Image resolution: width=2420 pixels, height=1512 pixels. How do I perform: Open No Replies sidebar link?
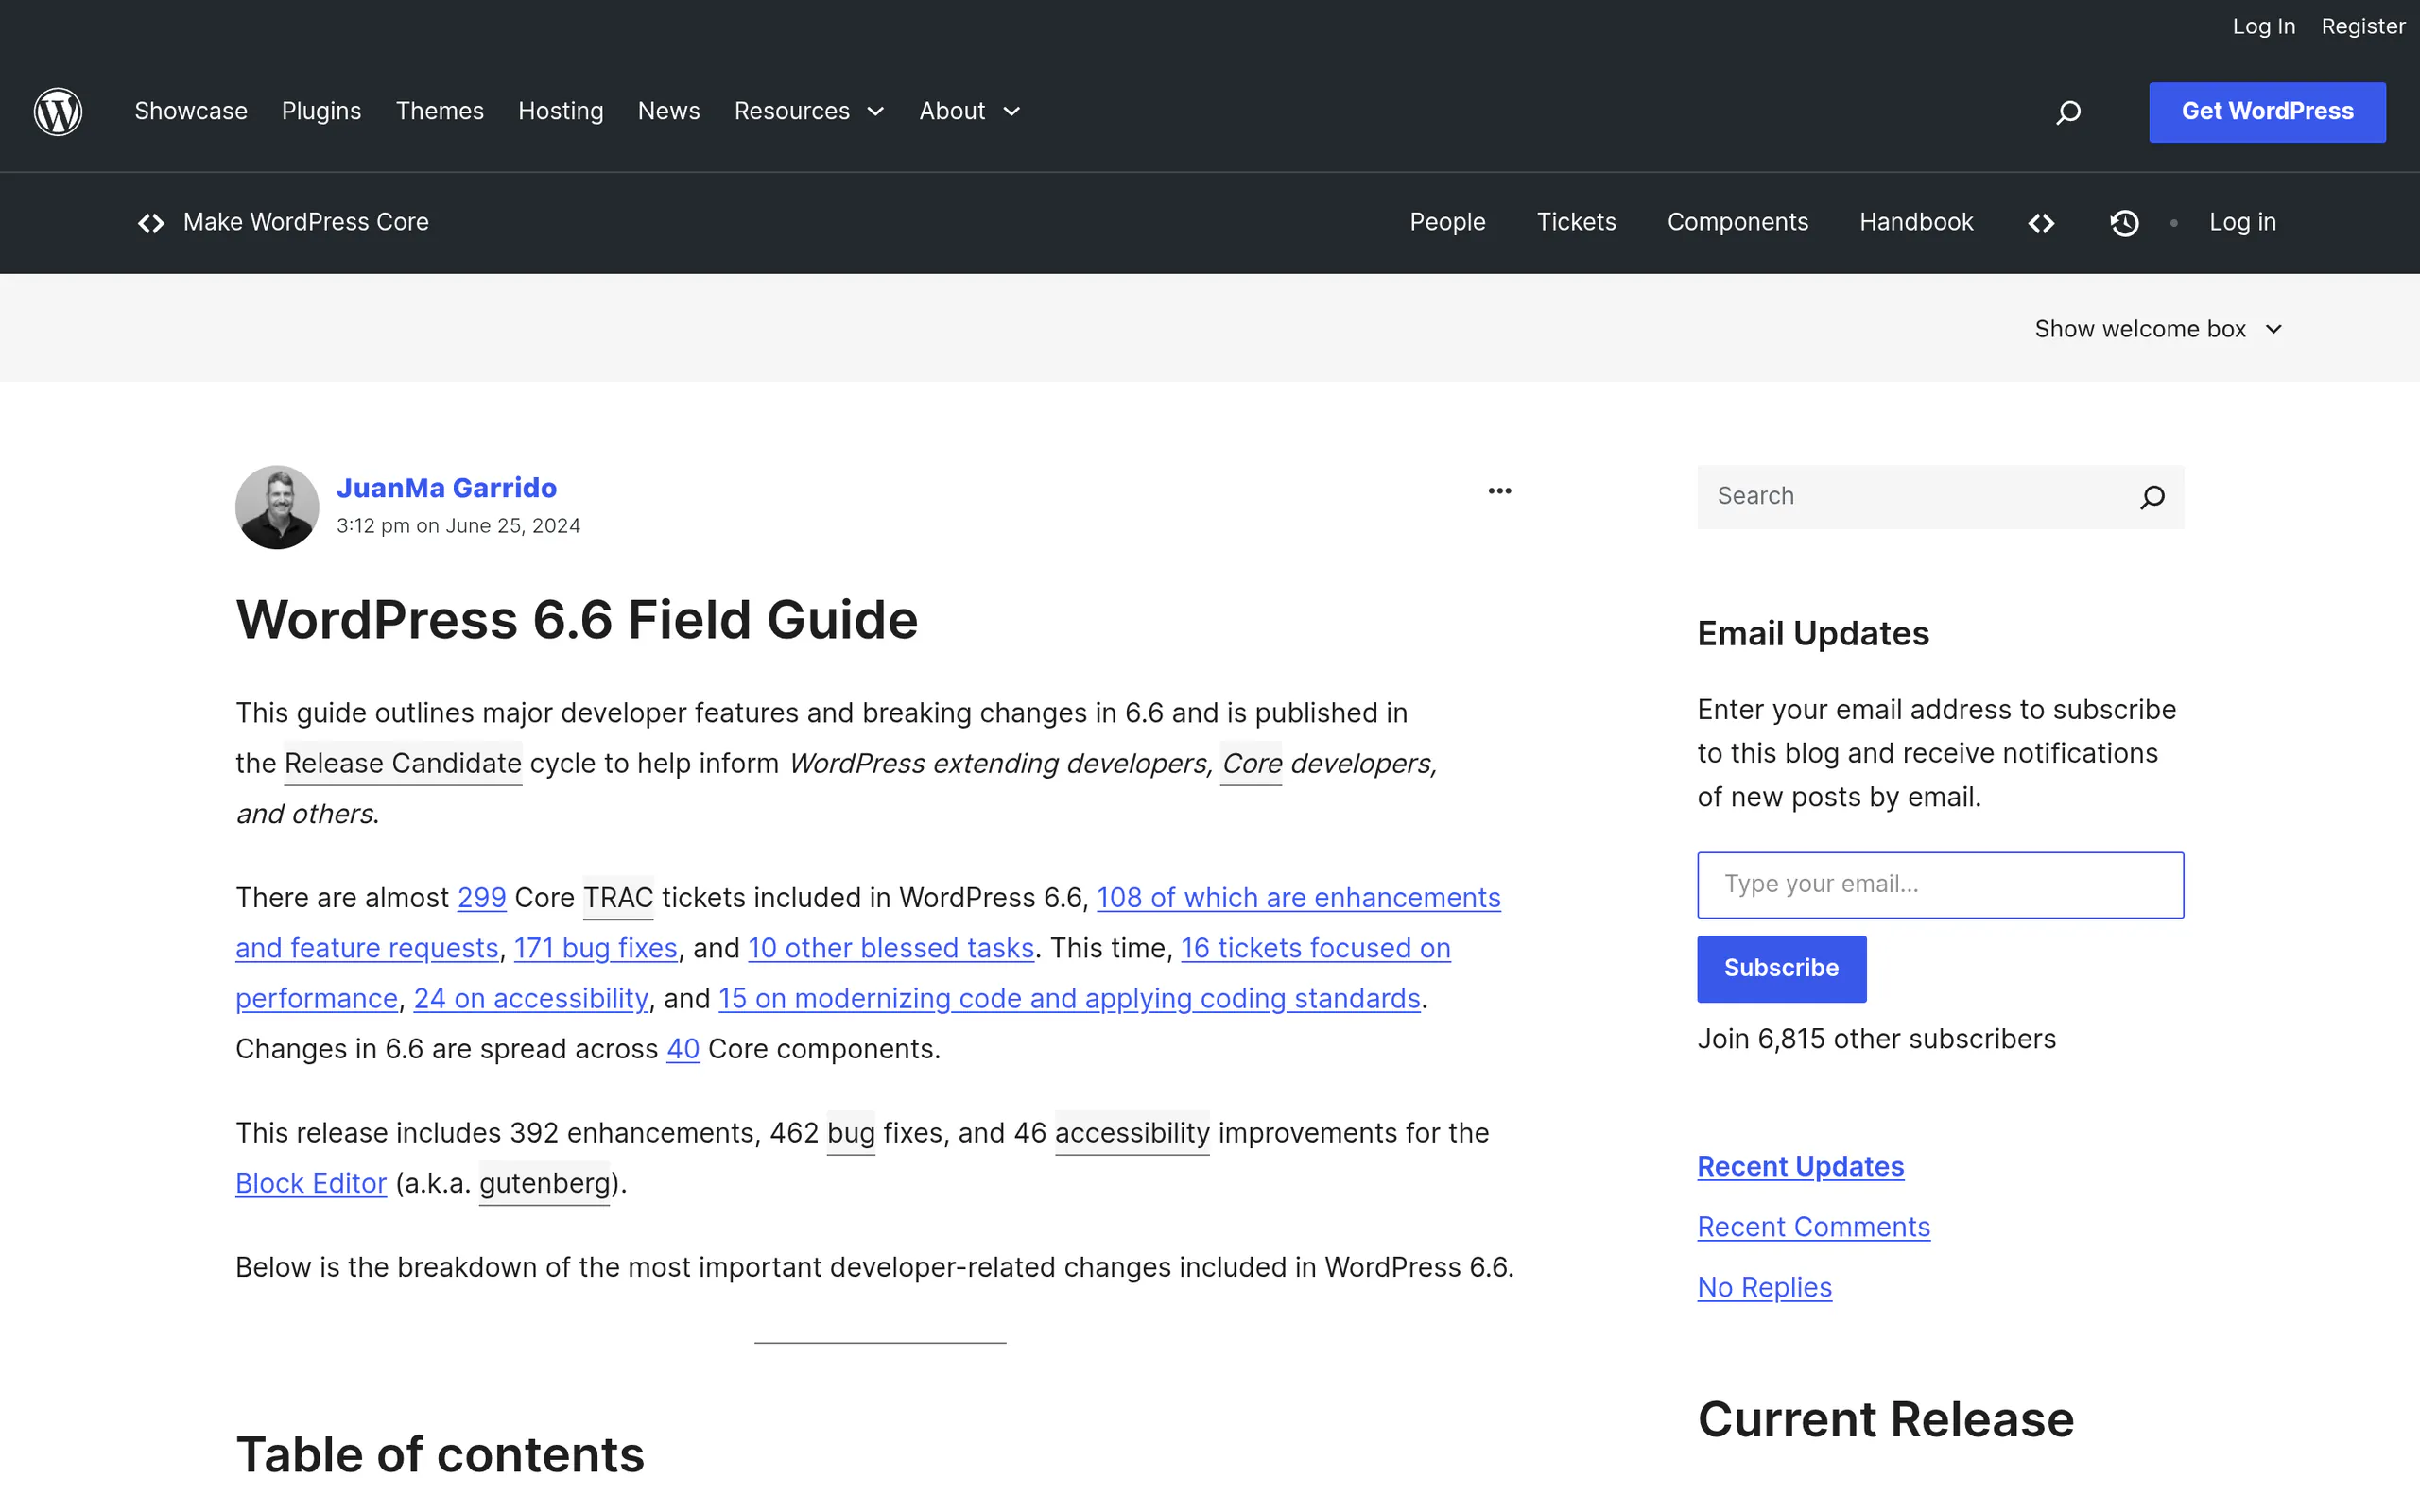[1764, 1288]
